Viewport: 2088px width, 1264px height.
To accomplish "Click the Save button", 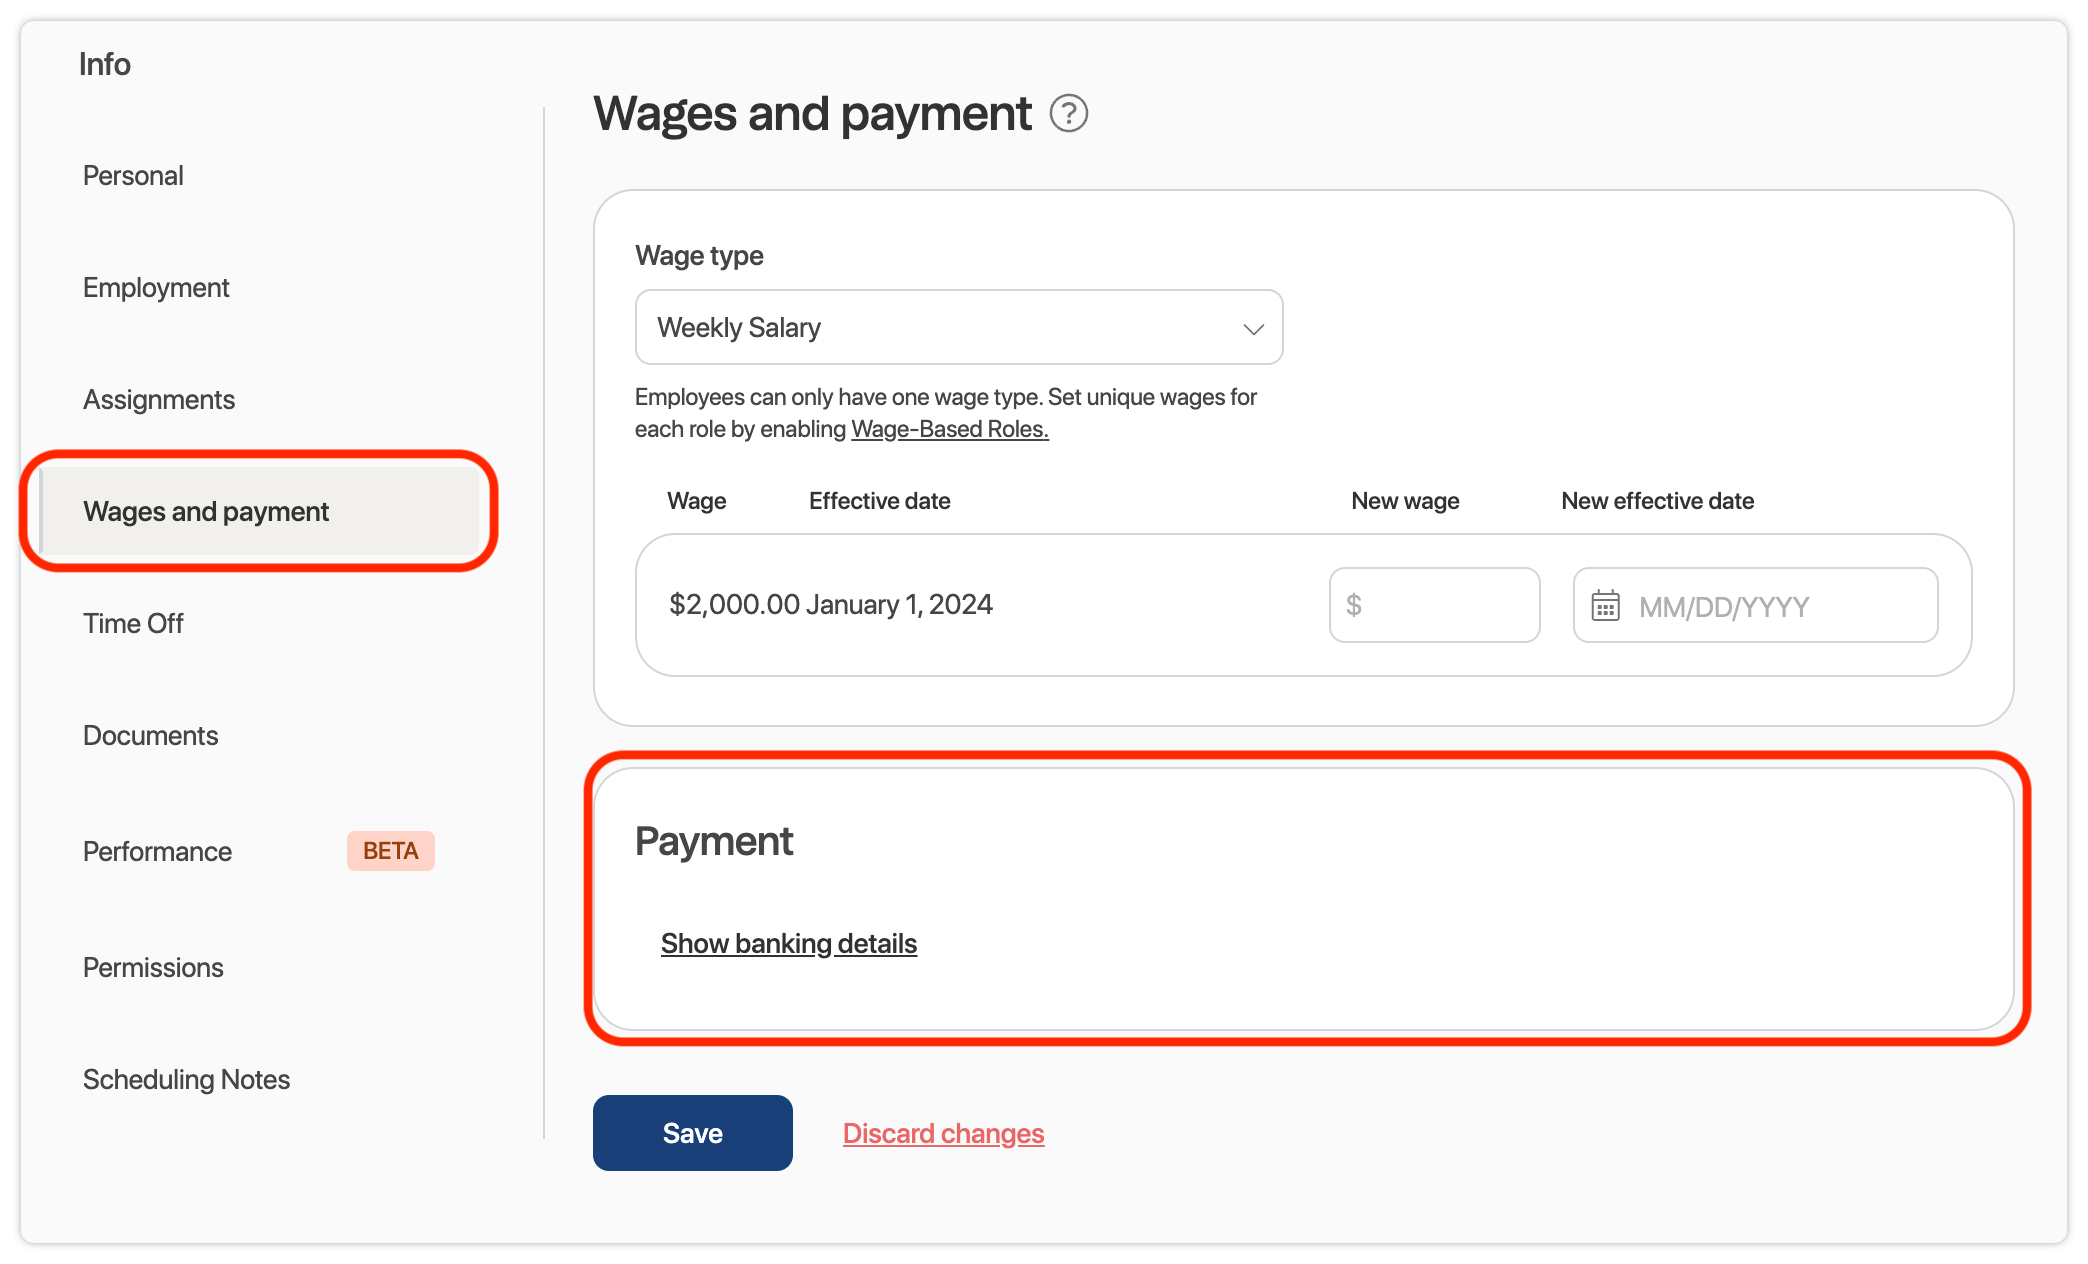I will click(692, 1133).
